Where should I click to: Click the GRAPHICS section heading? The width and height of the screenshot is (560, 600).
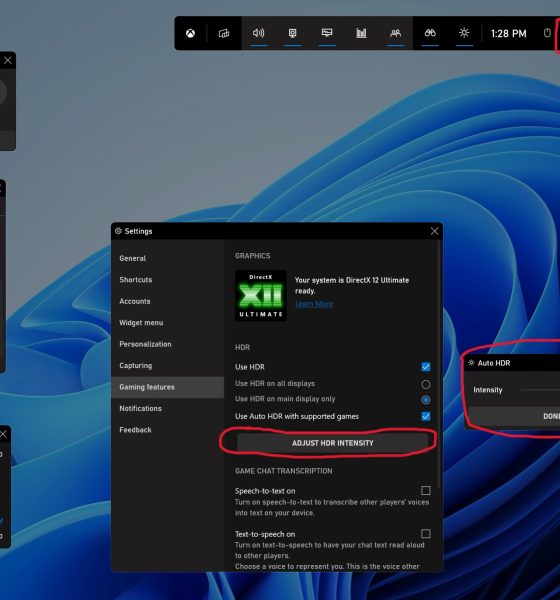[x=253, y=256]
